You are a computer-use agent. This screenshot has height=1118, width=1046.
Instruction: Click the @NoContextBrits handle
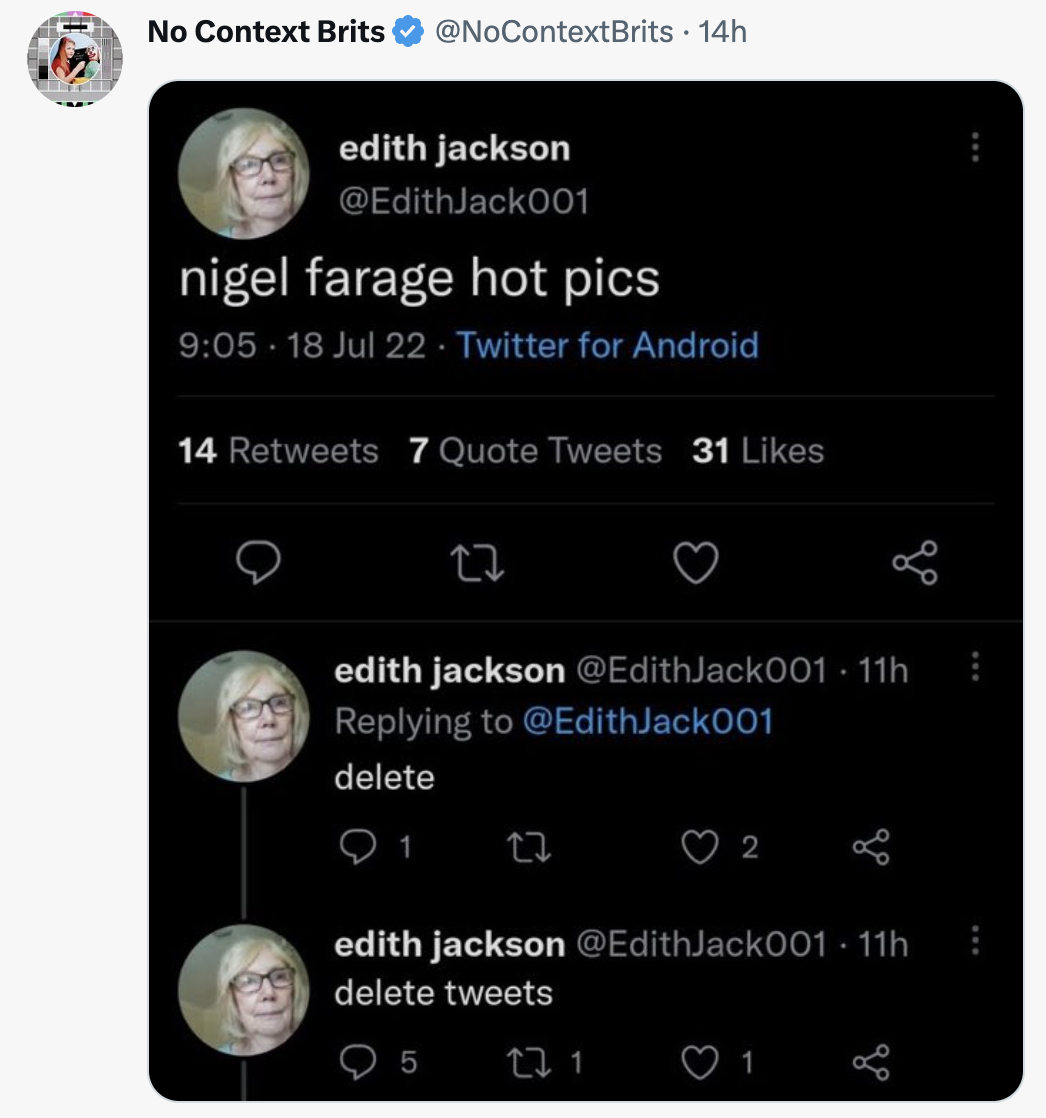(x=553, y=32)
